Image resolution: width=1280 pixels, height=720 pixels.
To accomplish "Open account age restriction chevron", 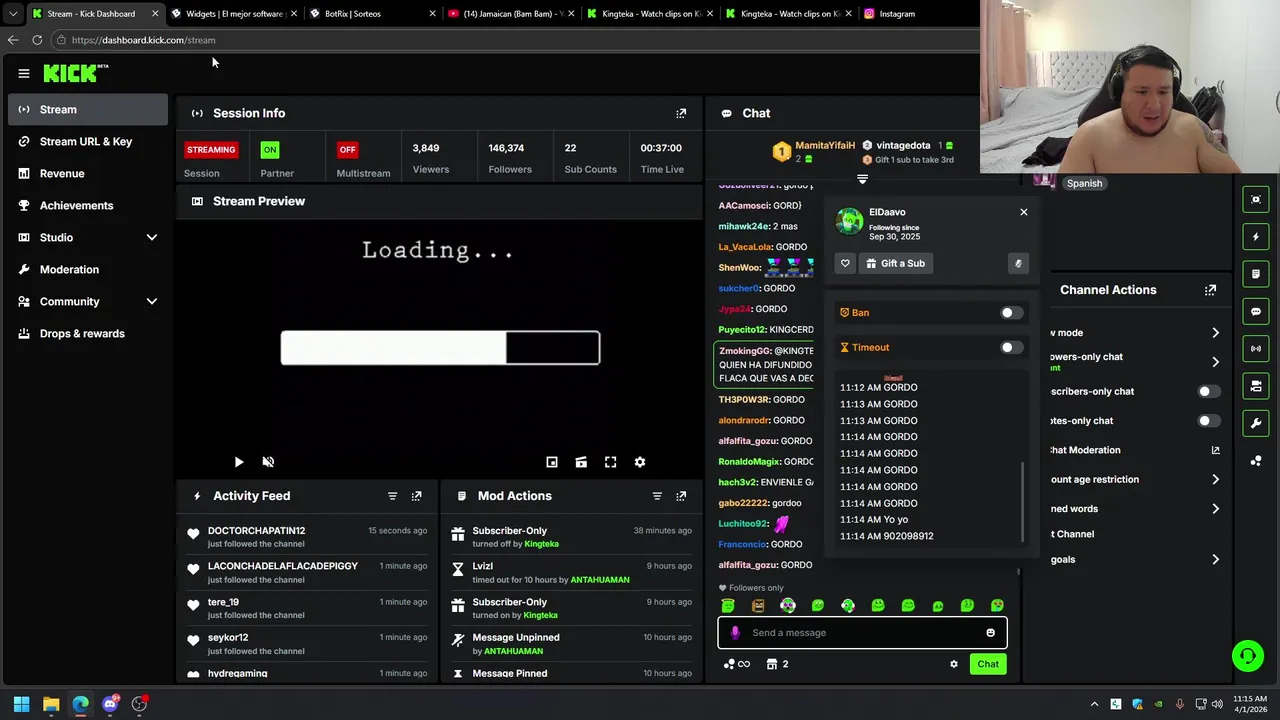I will click(x=1215, y=480).
